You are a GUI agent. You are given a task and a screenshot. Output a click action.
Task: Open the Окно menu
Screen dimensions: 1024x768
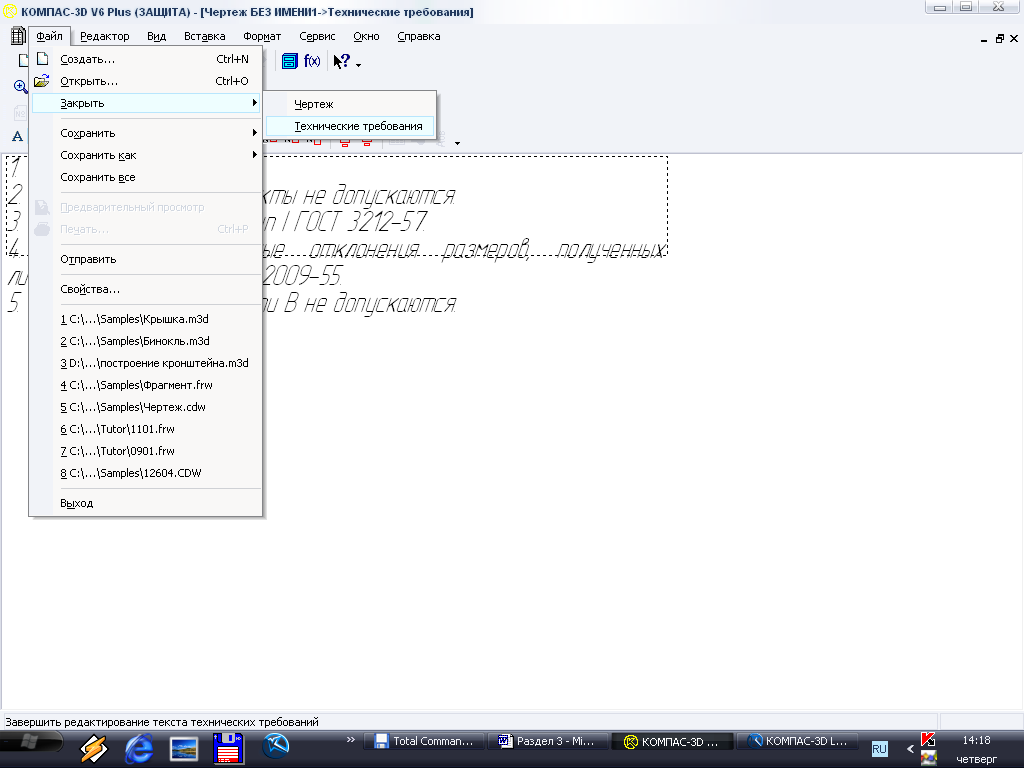tap(366, 37)
